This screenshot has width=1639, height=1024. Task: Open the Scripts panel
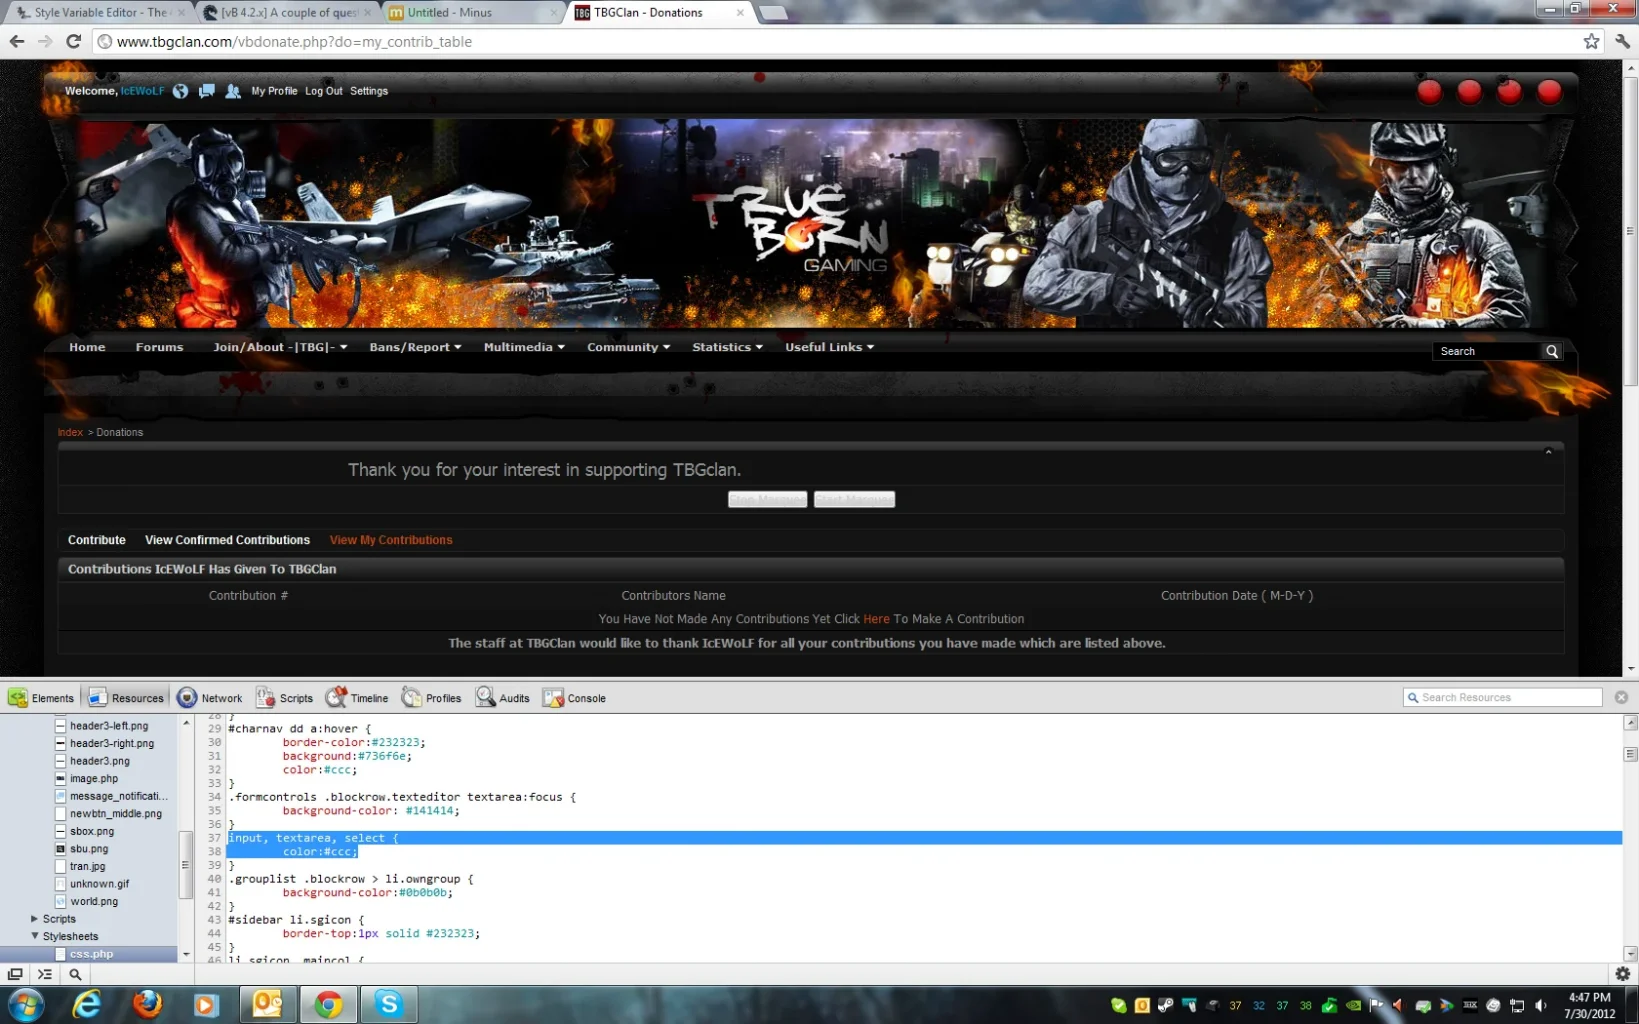pyautogui.click(x=285, y=698)
